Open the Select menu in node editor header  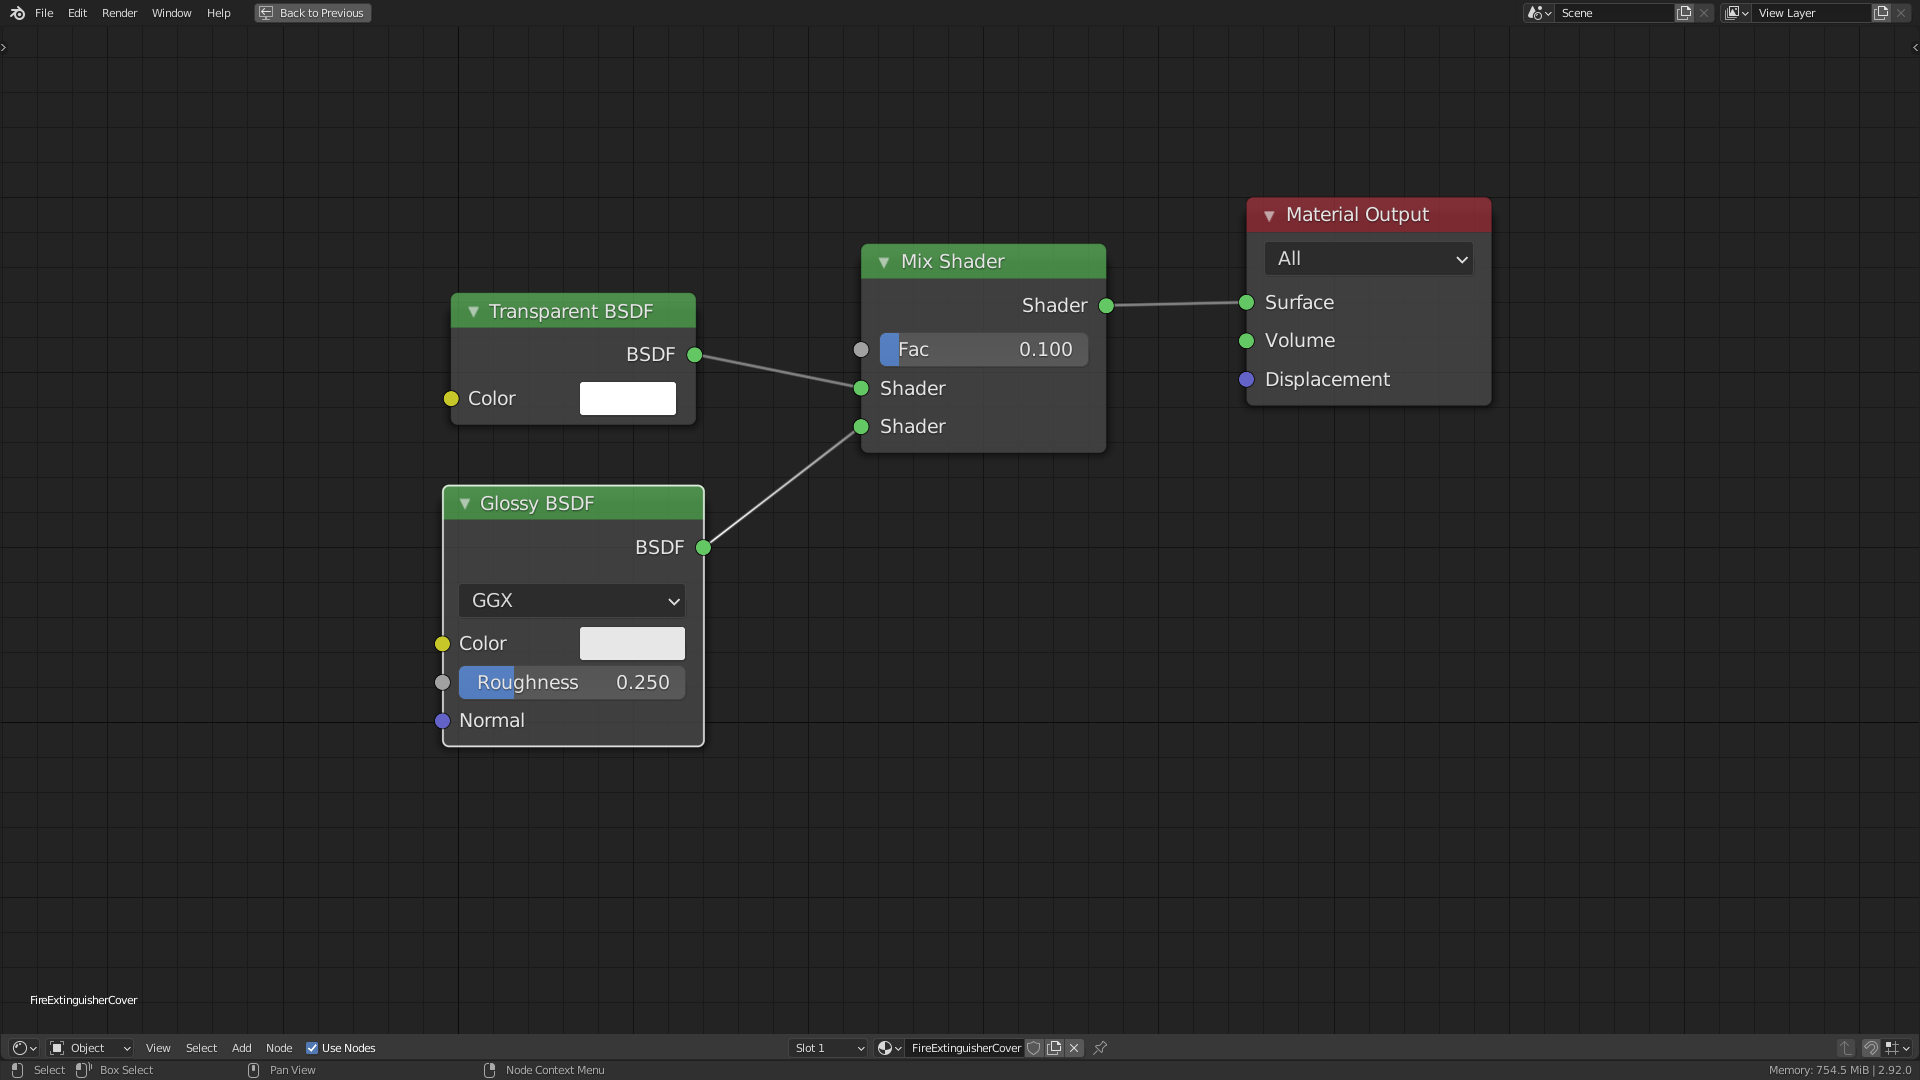[201, 1048]
